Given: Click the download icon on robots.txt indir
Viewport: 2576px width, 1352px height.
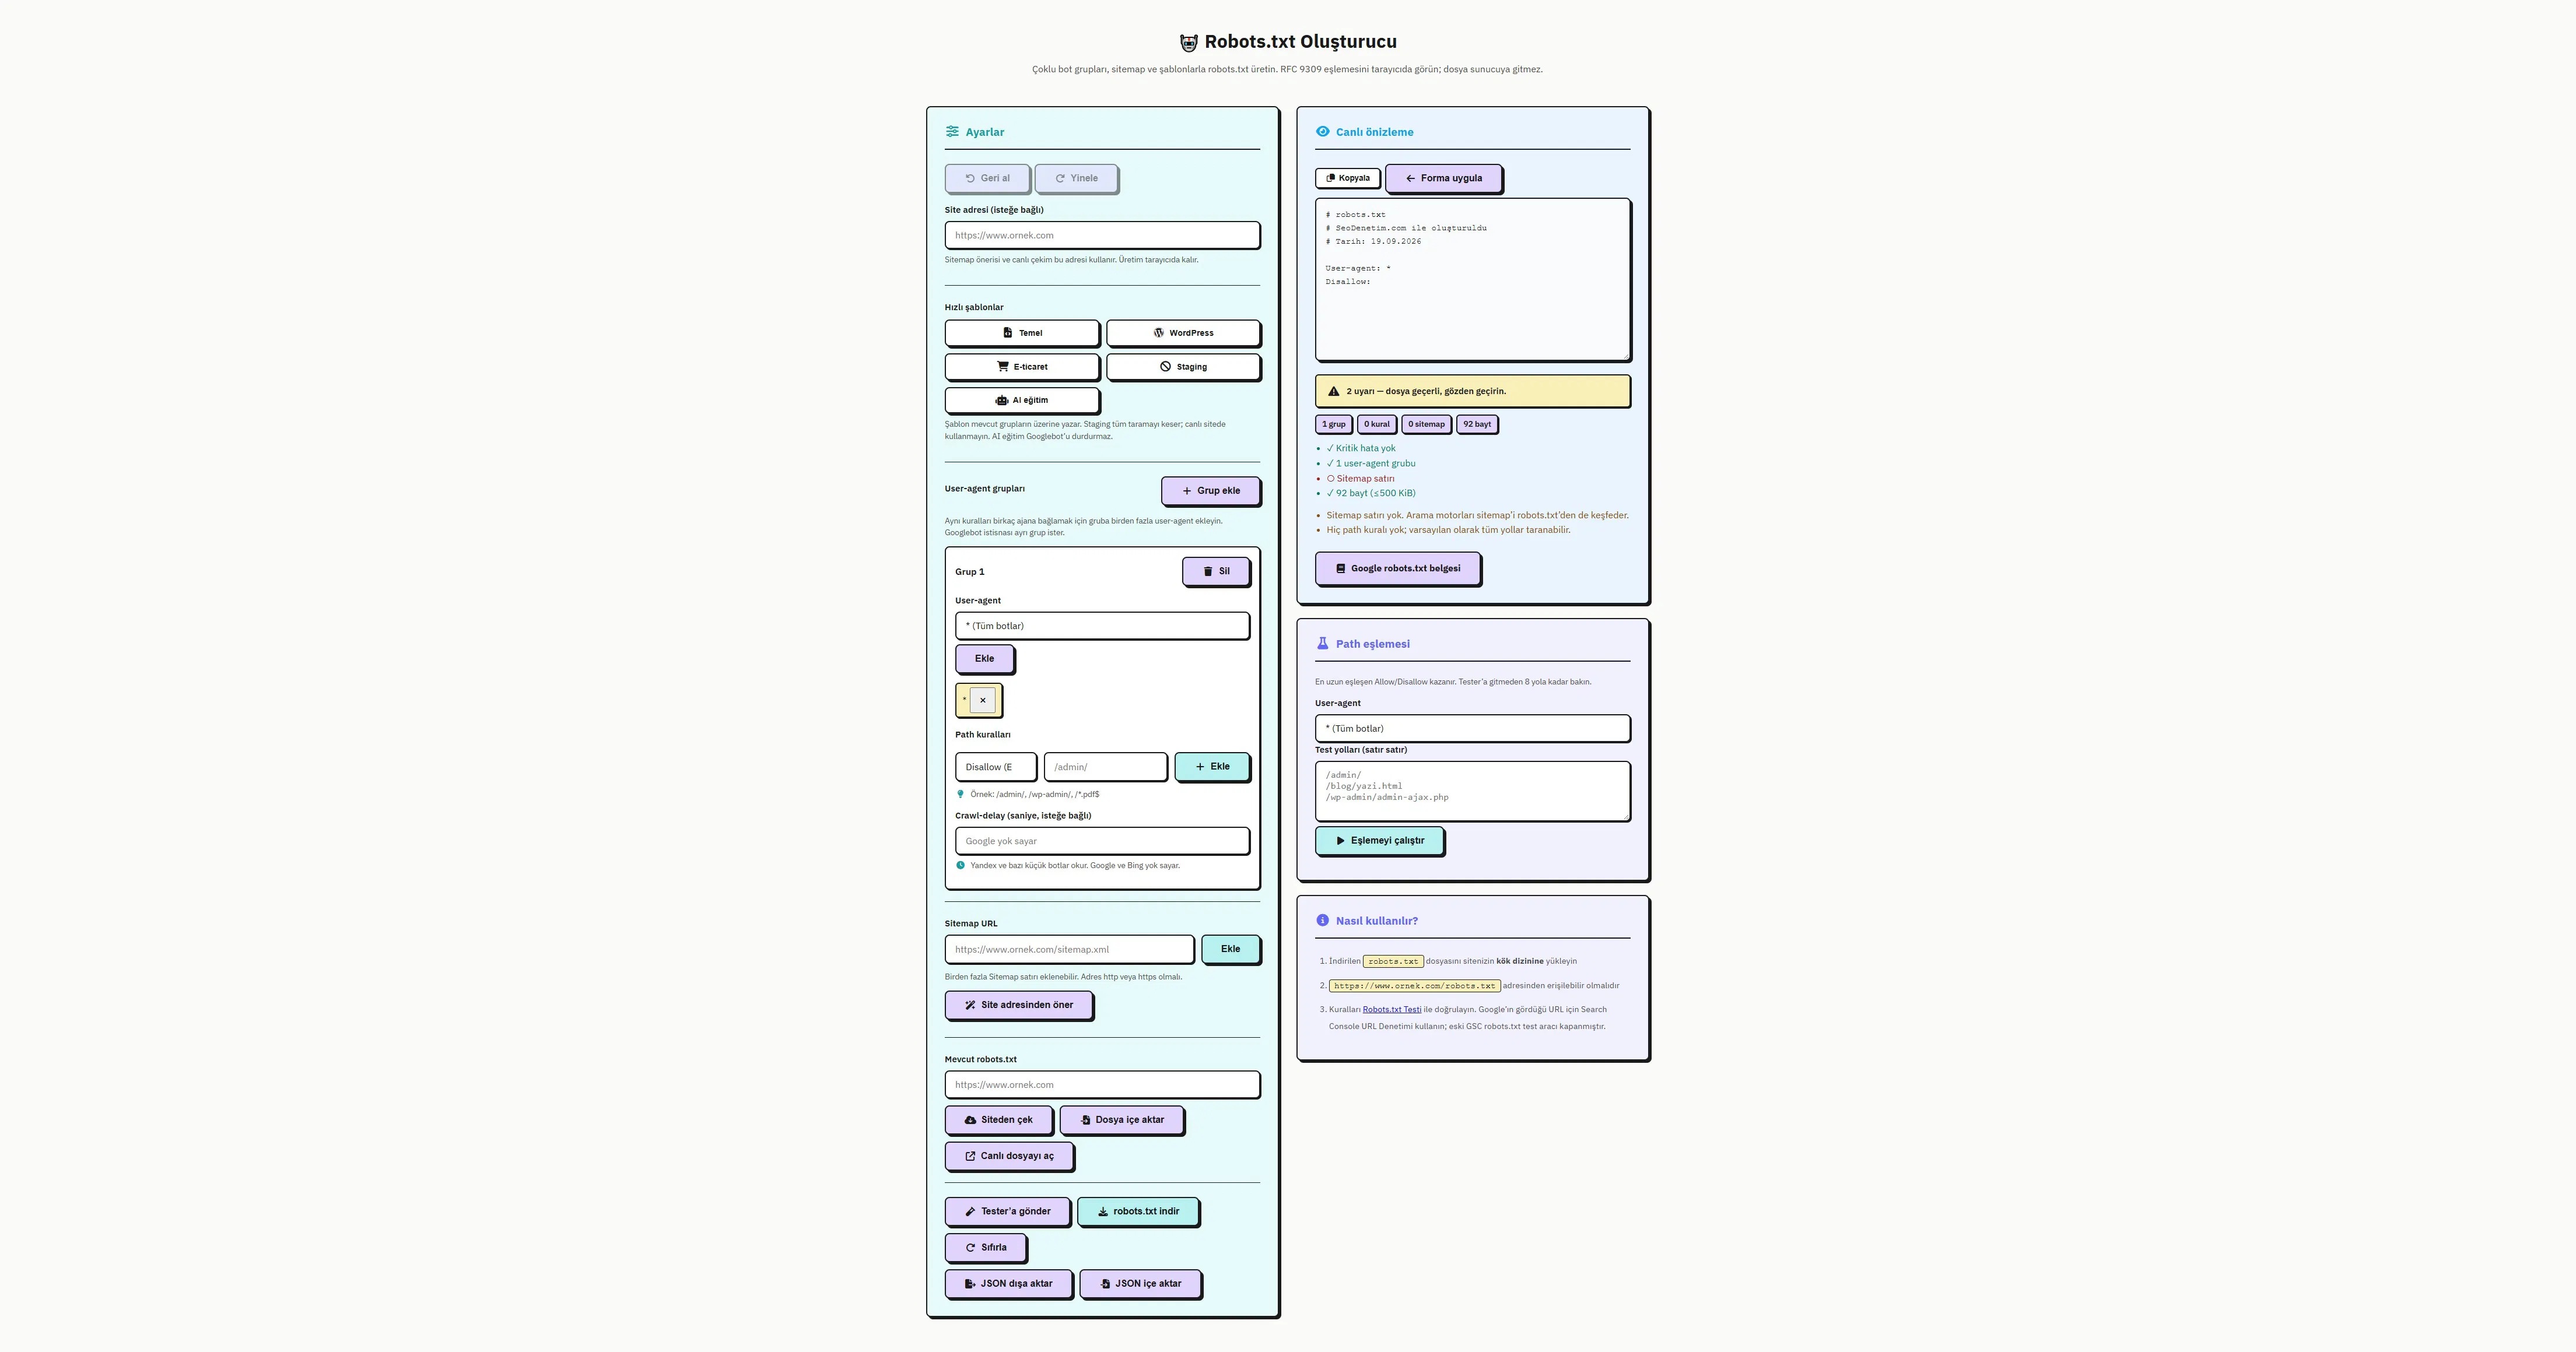Looking at the screenshot, I should pos(1102,1211).
